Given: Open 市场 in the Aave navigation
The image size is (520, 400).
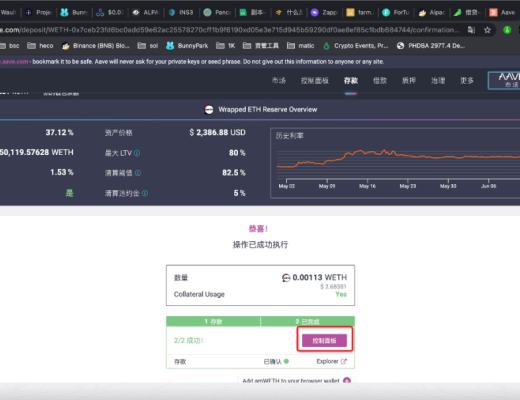Looking at the screenshot, I should pos(279,81).
